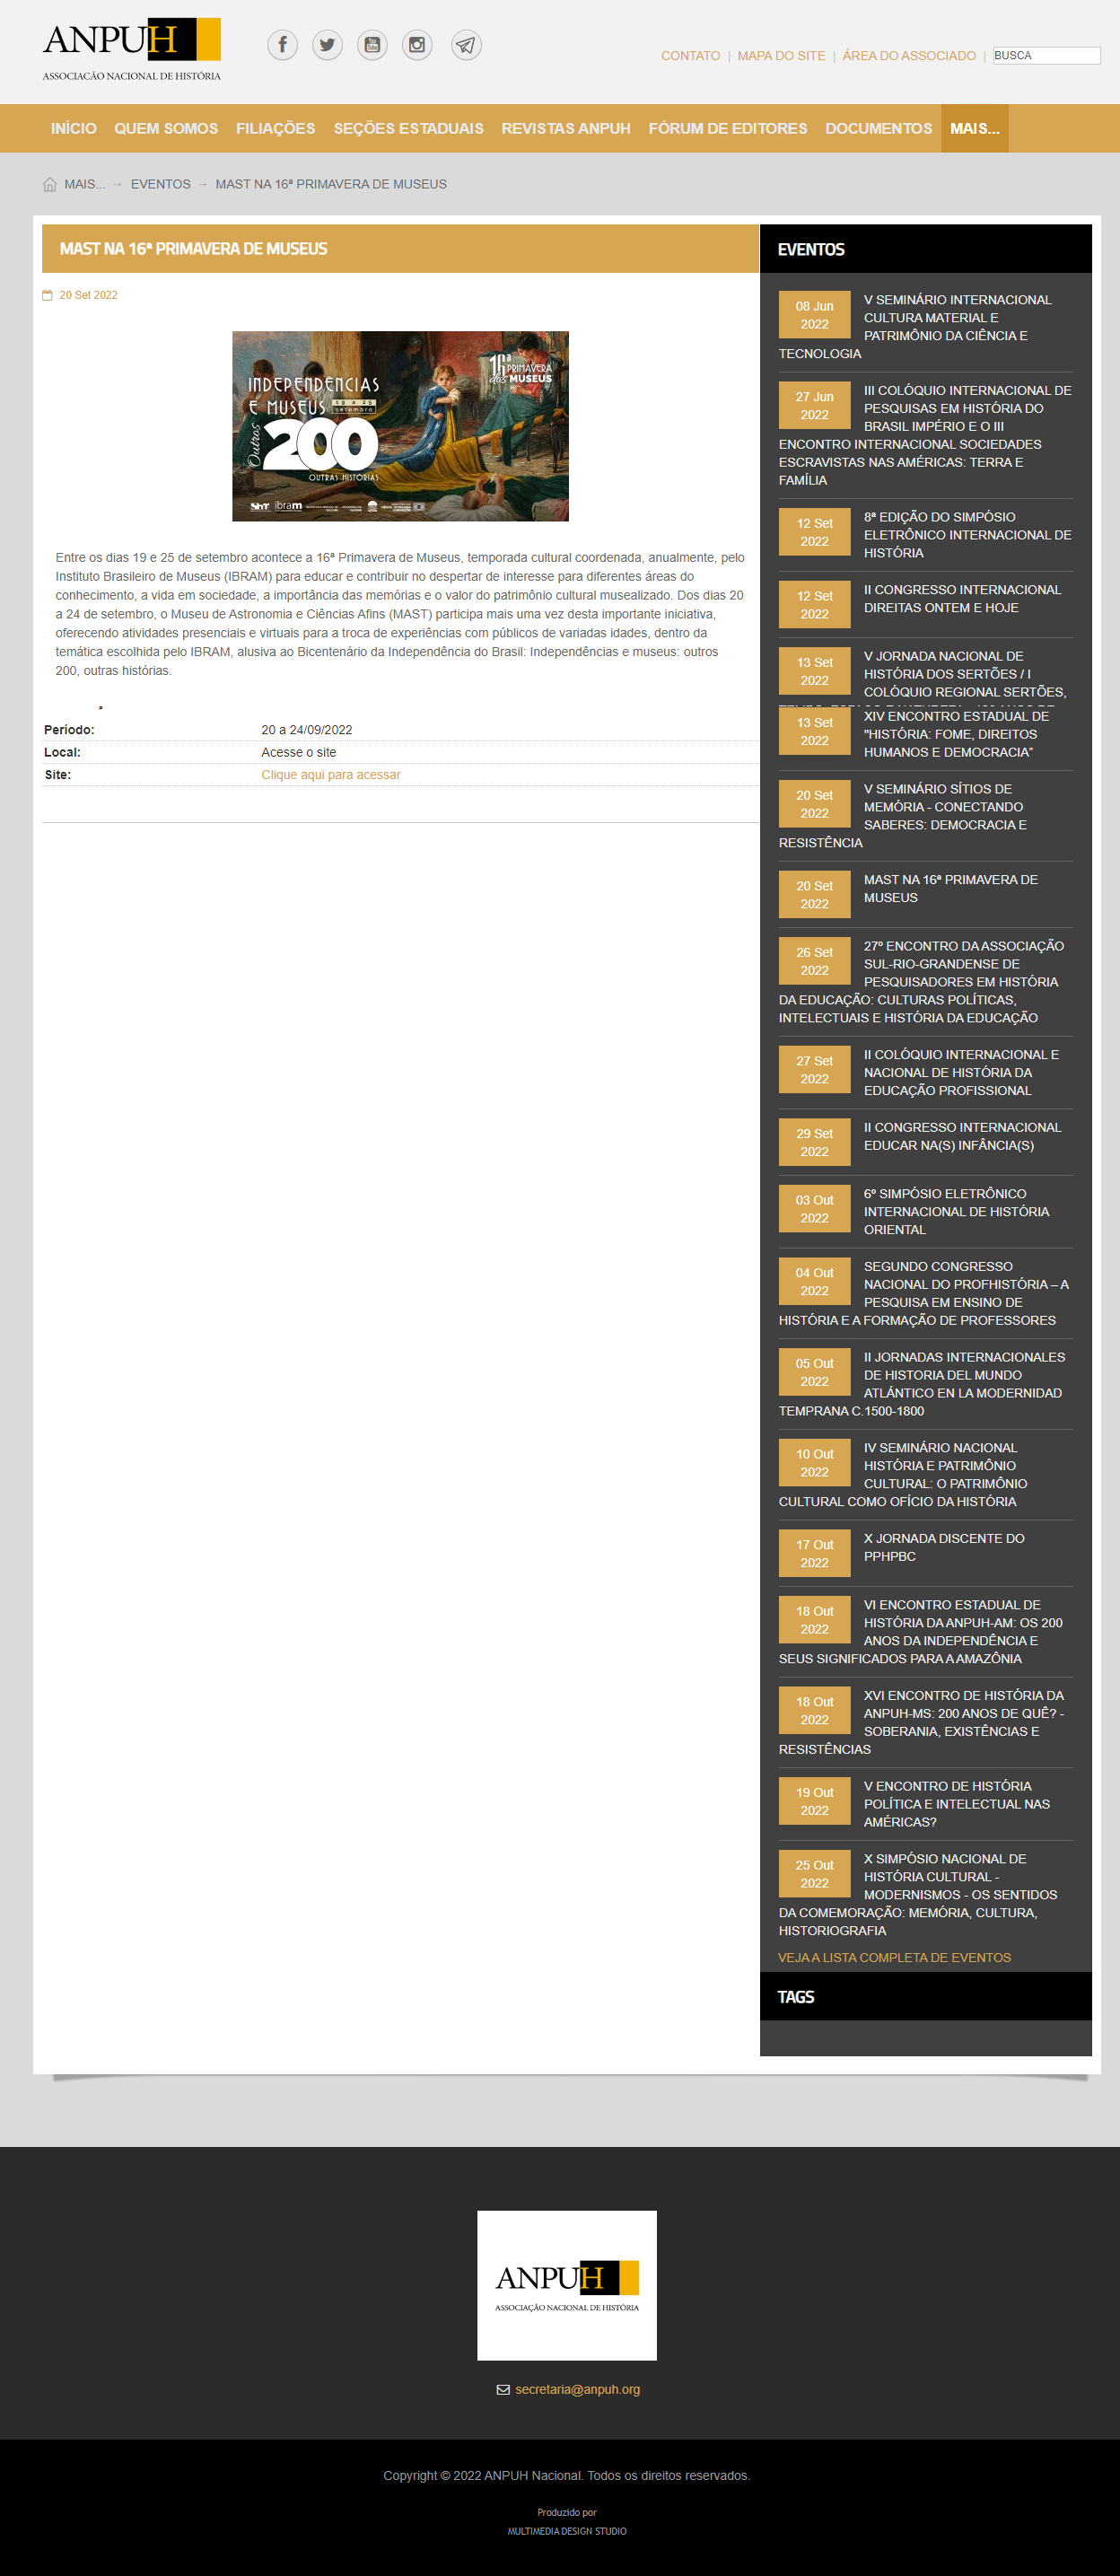The height and width of the screenshot is (2576, 1120).
Task: Click the Independências e Museus banner image
Action: pyautogui.click(x=400, y=426)
